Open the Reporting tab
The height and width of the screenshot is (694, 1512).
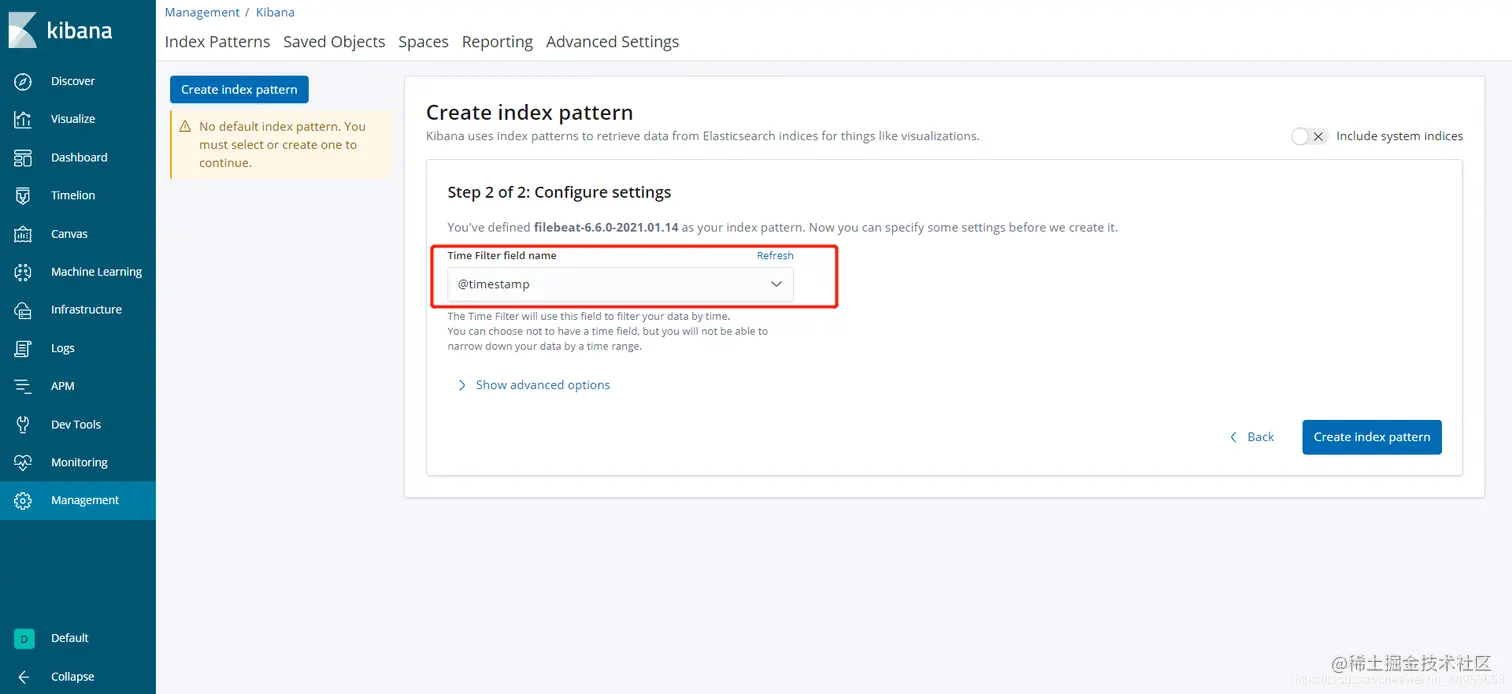(x=497, y=42)
